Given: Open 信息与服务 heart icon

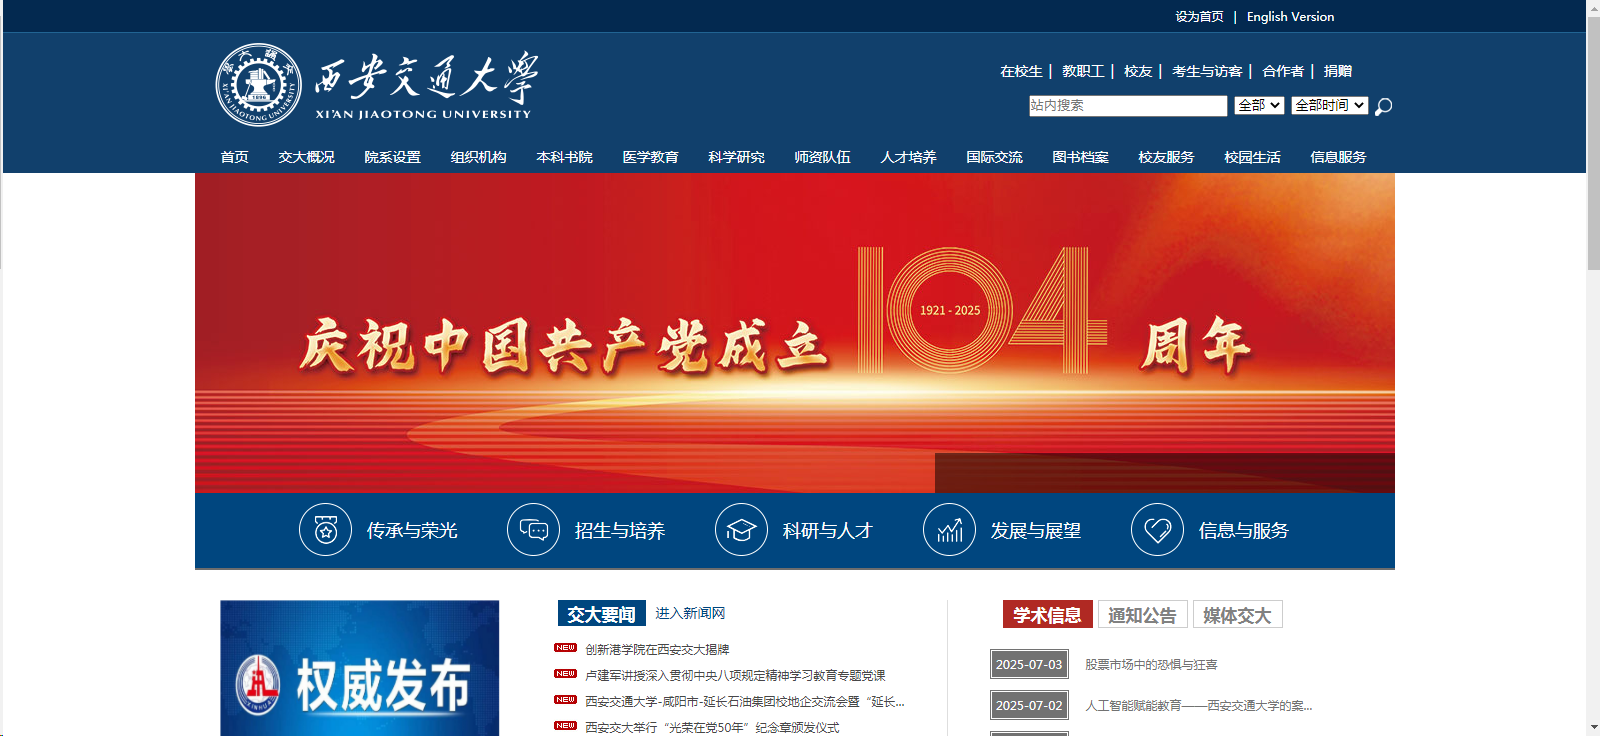Looking at the screenshot, I should point(1157,529).
